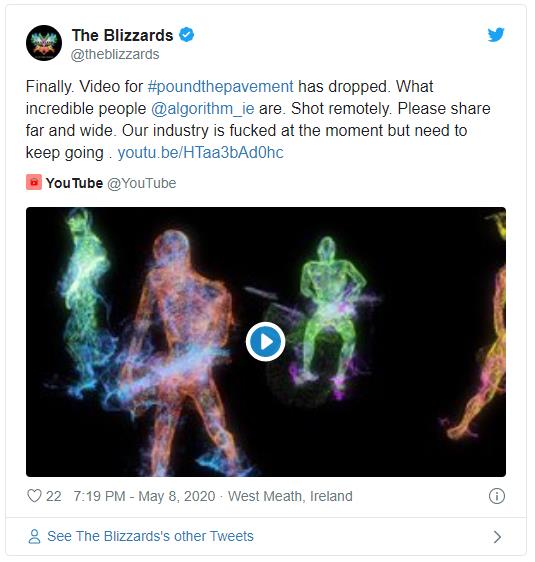Click the red YouTube card icon
Image resolution: width=535 pixels, height=562 pixels.
pyautogui.click(x=34, y=182)
